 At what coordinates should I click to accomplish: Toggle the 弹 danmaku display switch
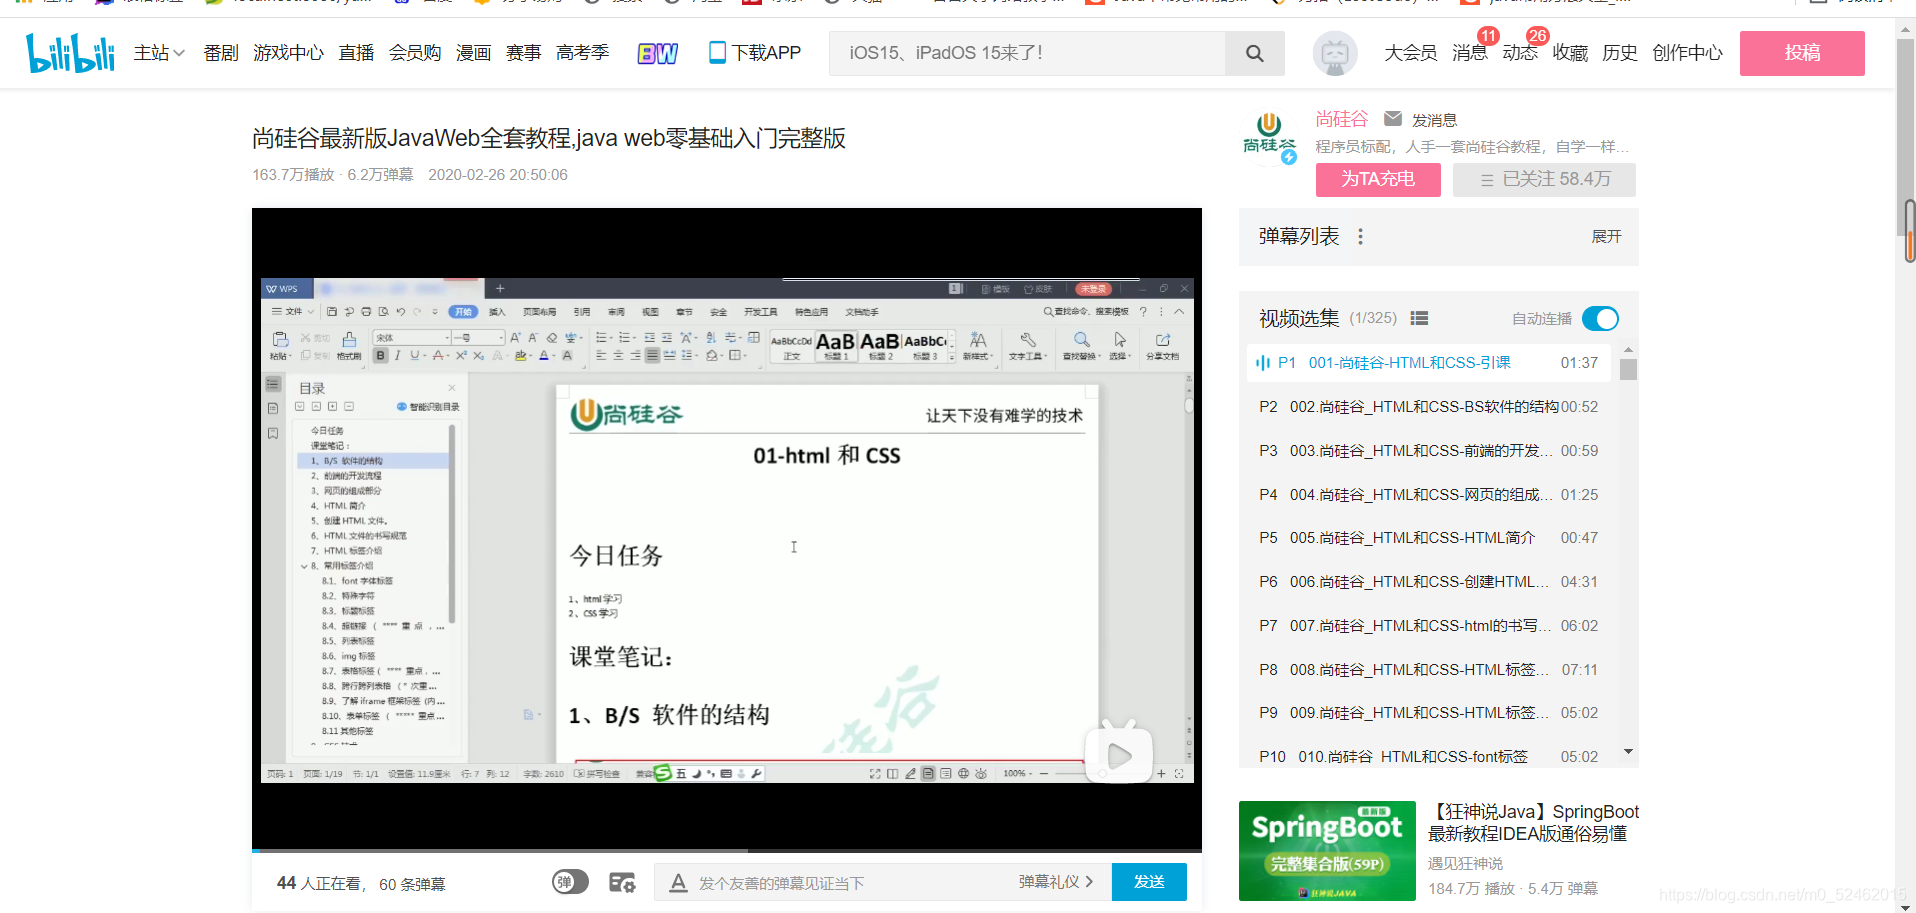click(x=570, y=882)
